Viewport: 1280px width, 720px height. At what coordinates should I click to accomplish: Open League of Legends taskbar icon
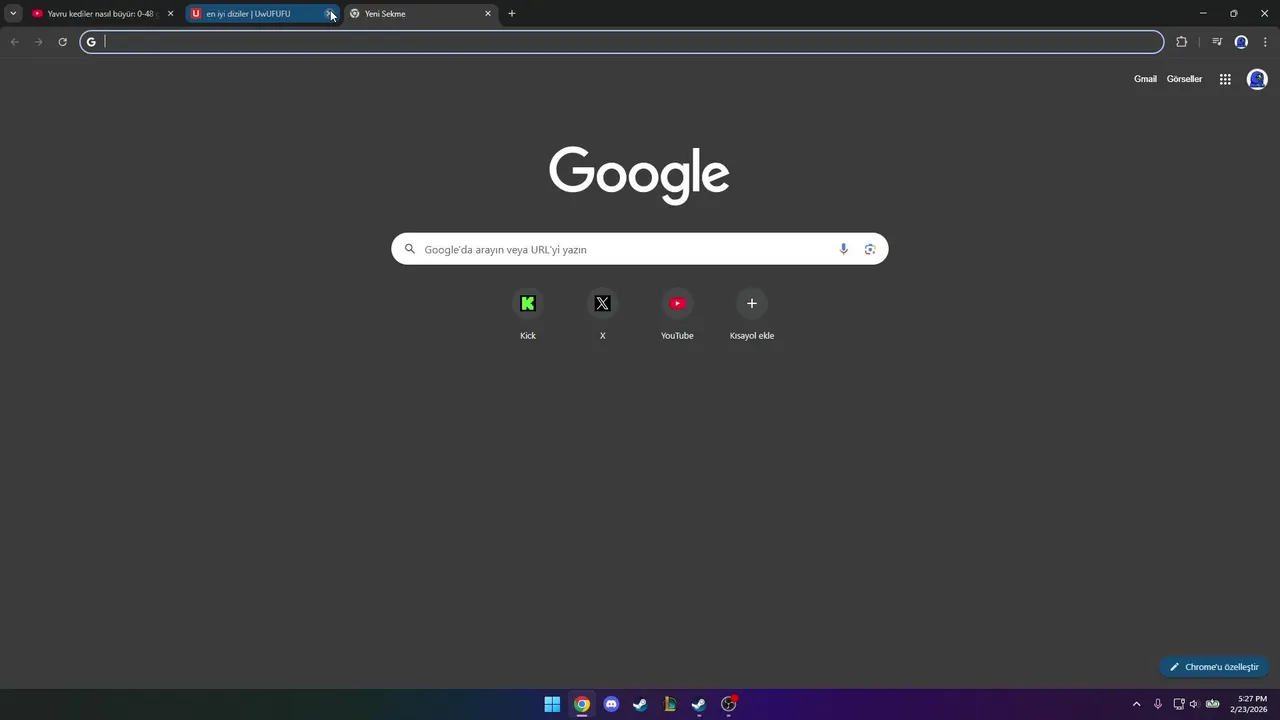670,704
